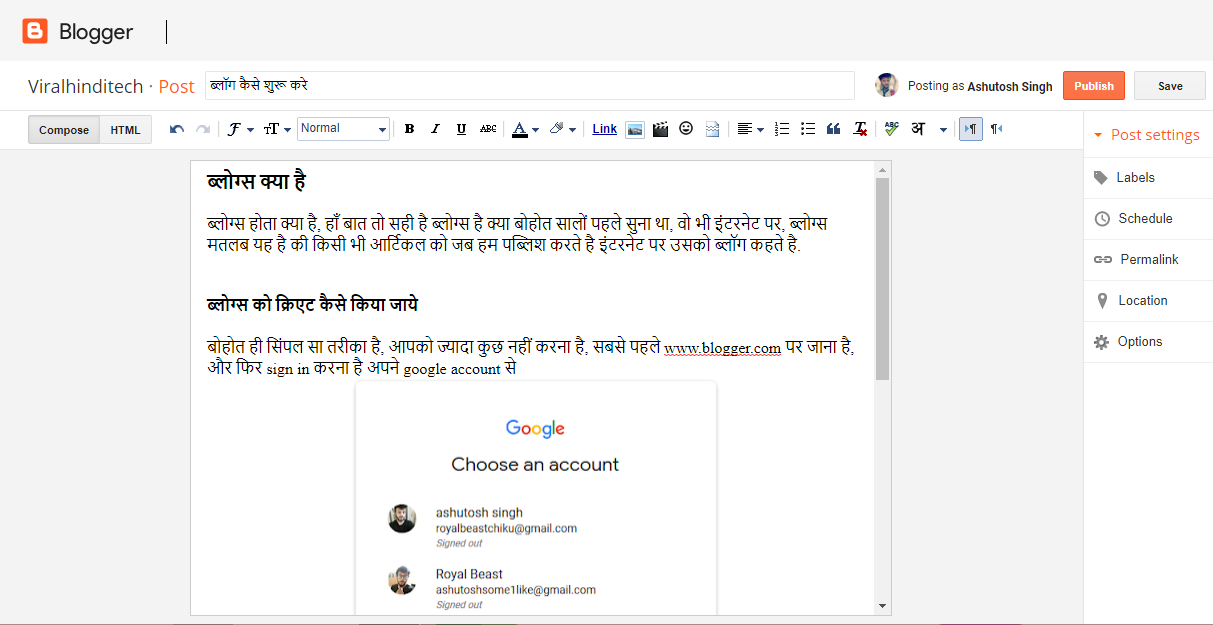
Task: Toggle bold formatting
Action: click(409, 129)
